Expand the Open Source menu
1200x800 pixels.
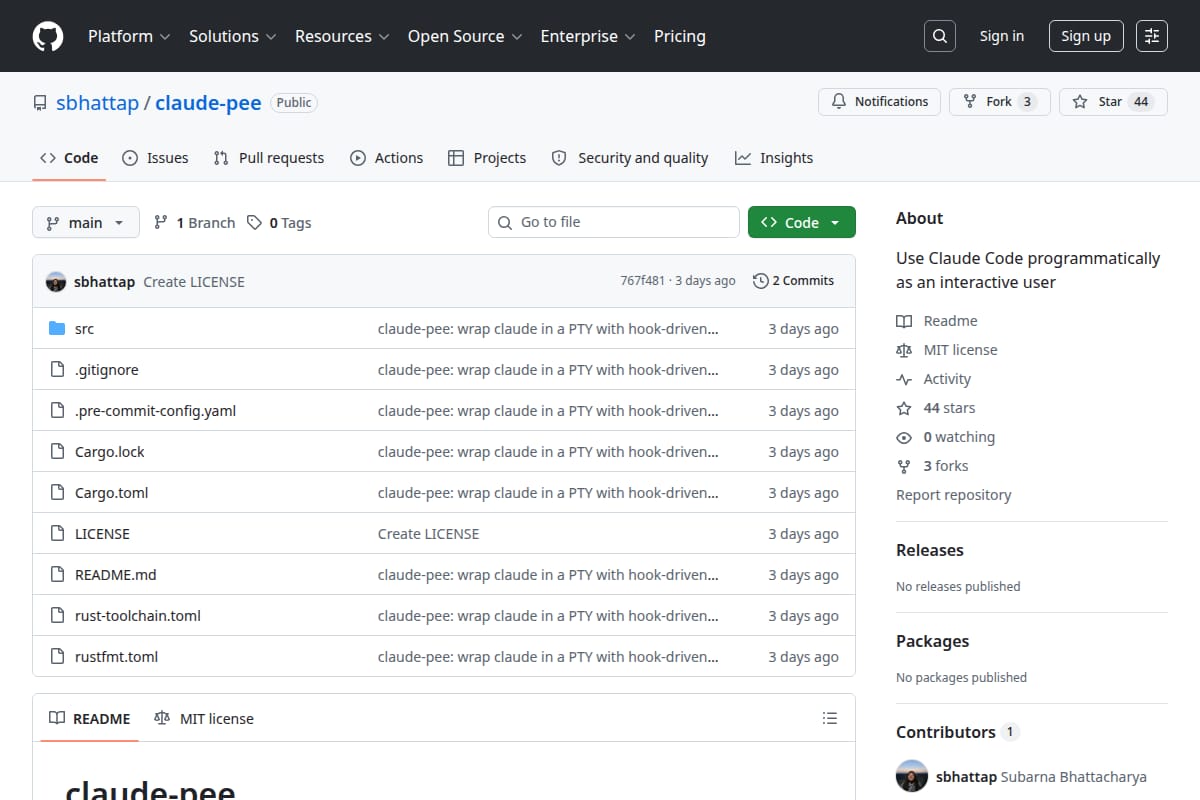[x=465, y=36]
